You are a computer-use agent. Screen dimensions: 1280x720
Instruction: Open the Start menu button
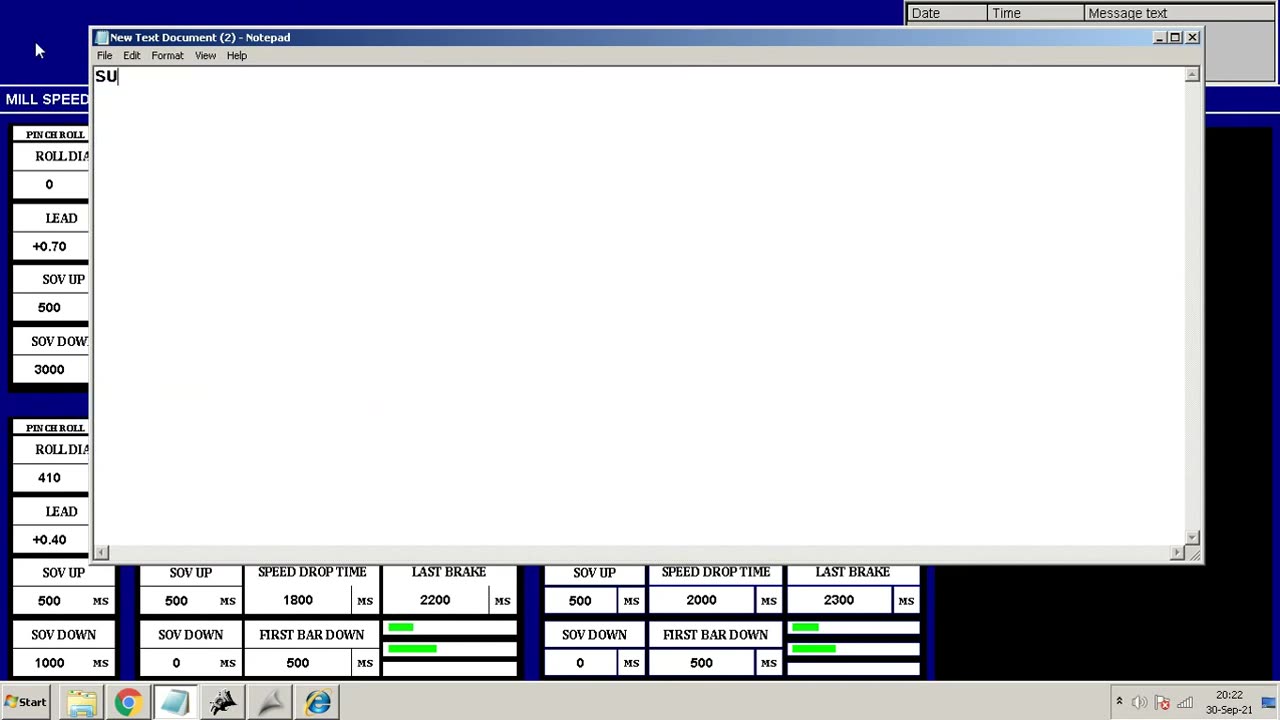click(26, 702)
